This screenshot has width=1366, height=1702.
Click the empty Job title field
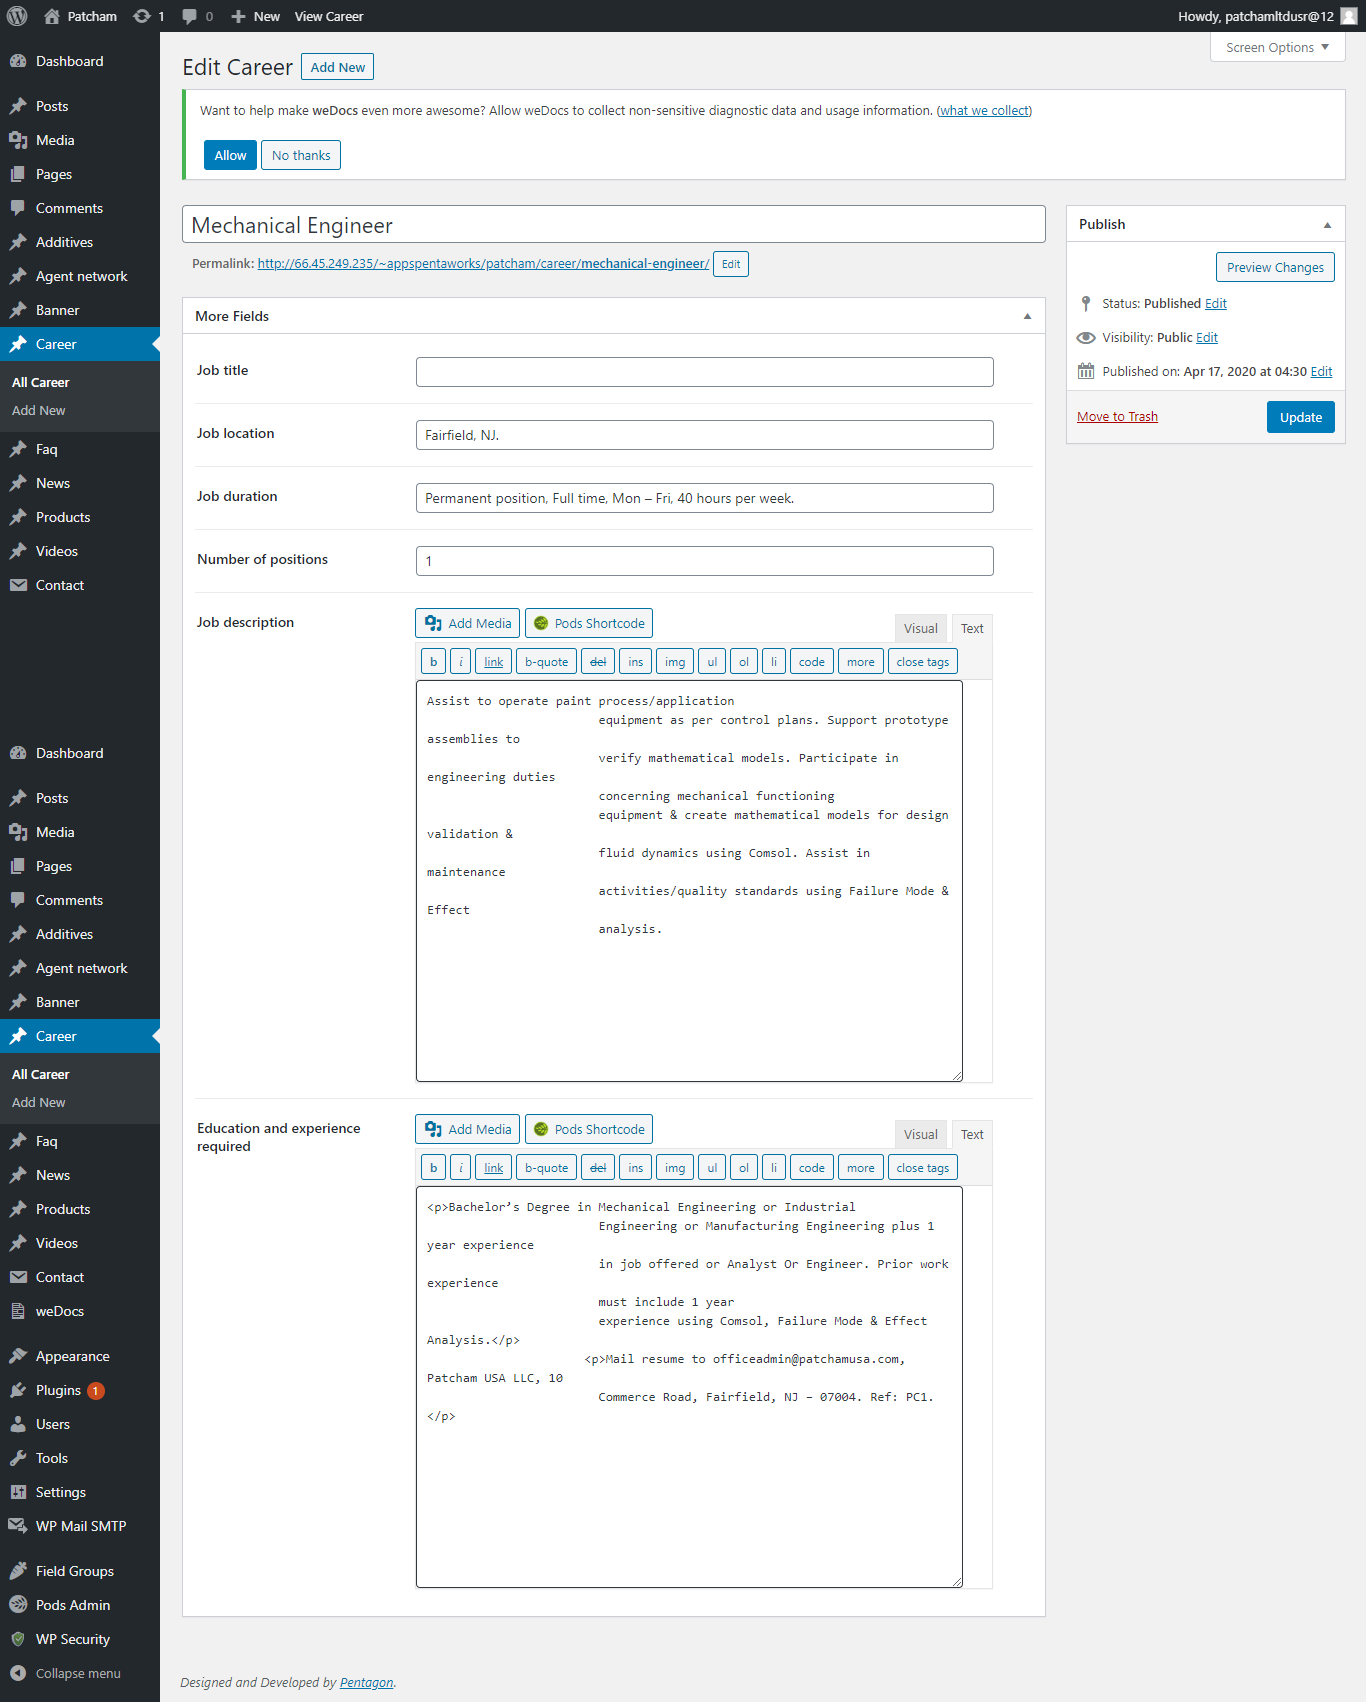[704, 372]
